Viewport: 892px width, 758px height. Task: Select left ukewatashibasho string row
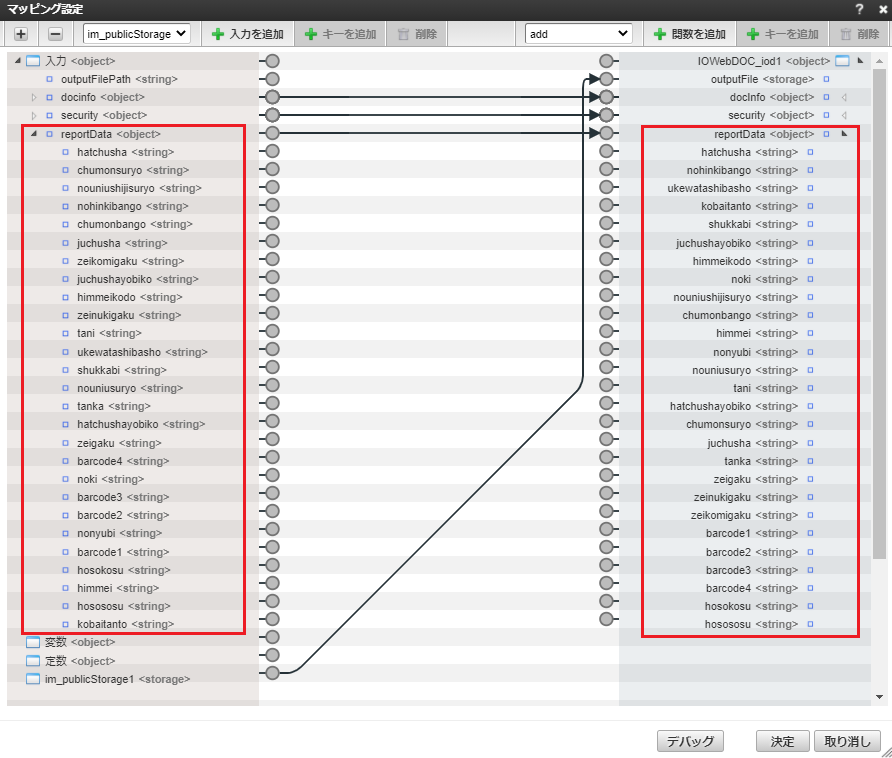click(133, 352)
